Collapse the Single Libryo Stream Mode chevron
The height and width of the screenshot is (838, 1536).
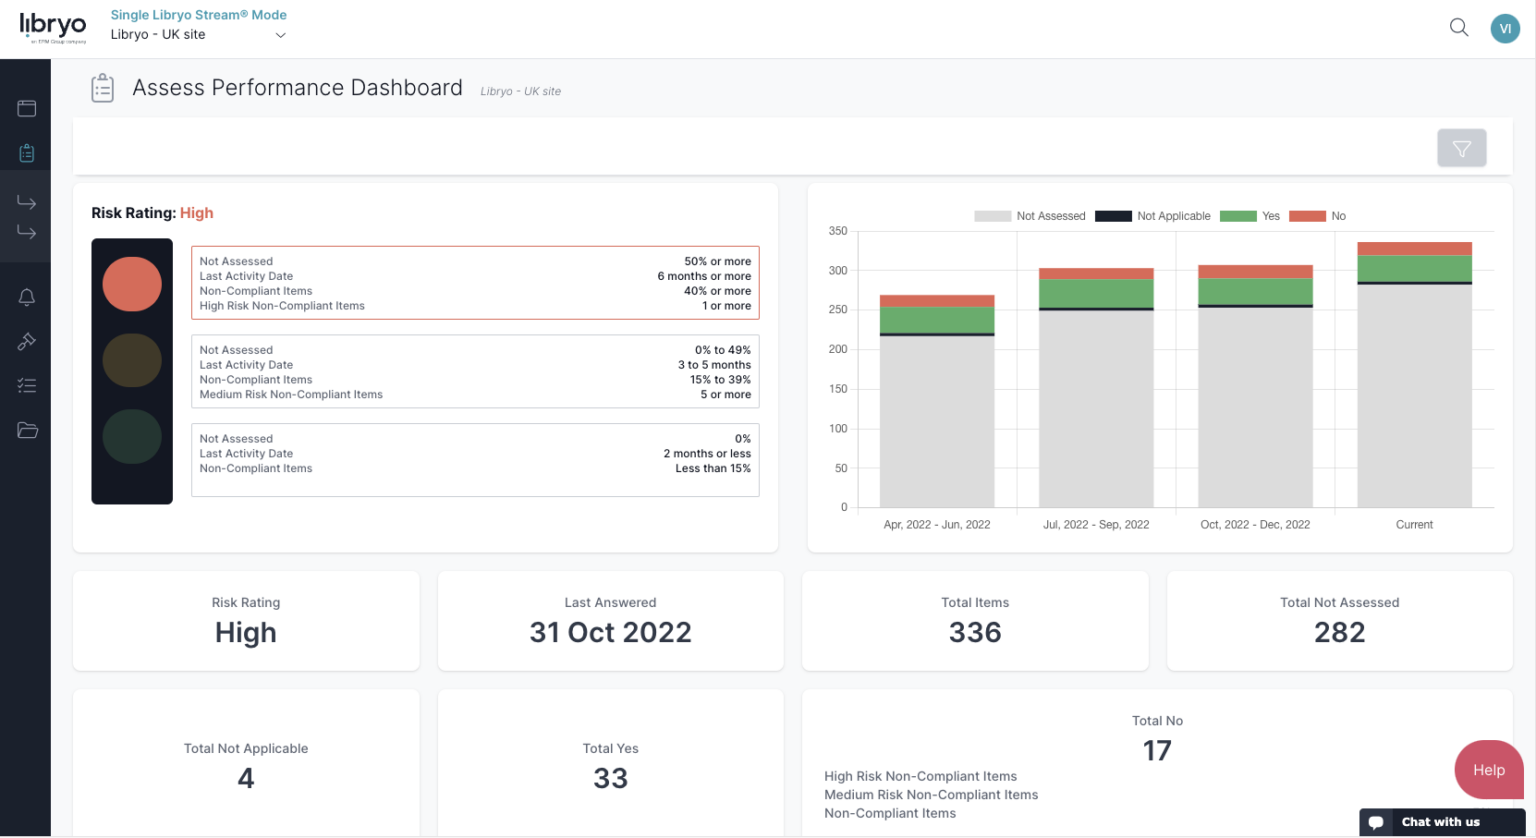[279, 33]
